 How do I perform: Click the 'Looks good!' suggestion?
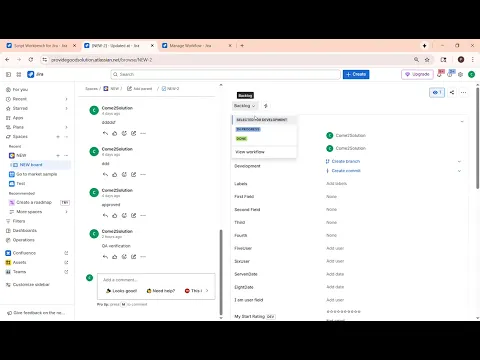121,291
